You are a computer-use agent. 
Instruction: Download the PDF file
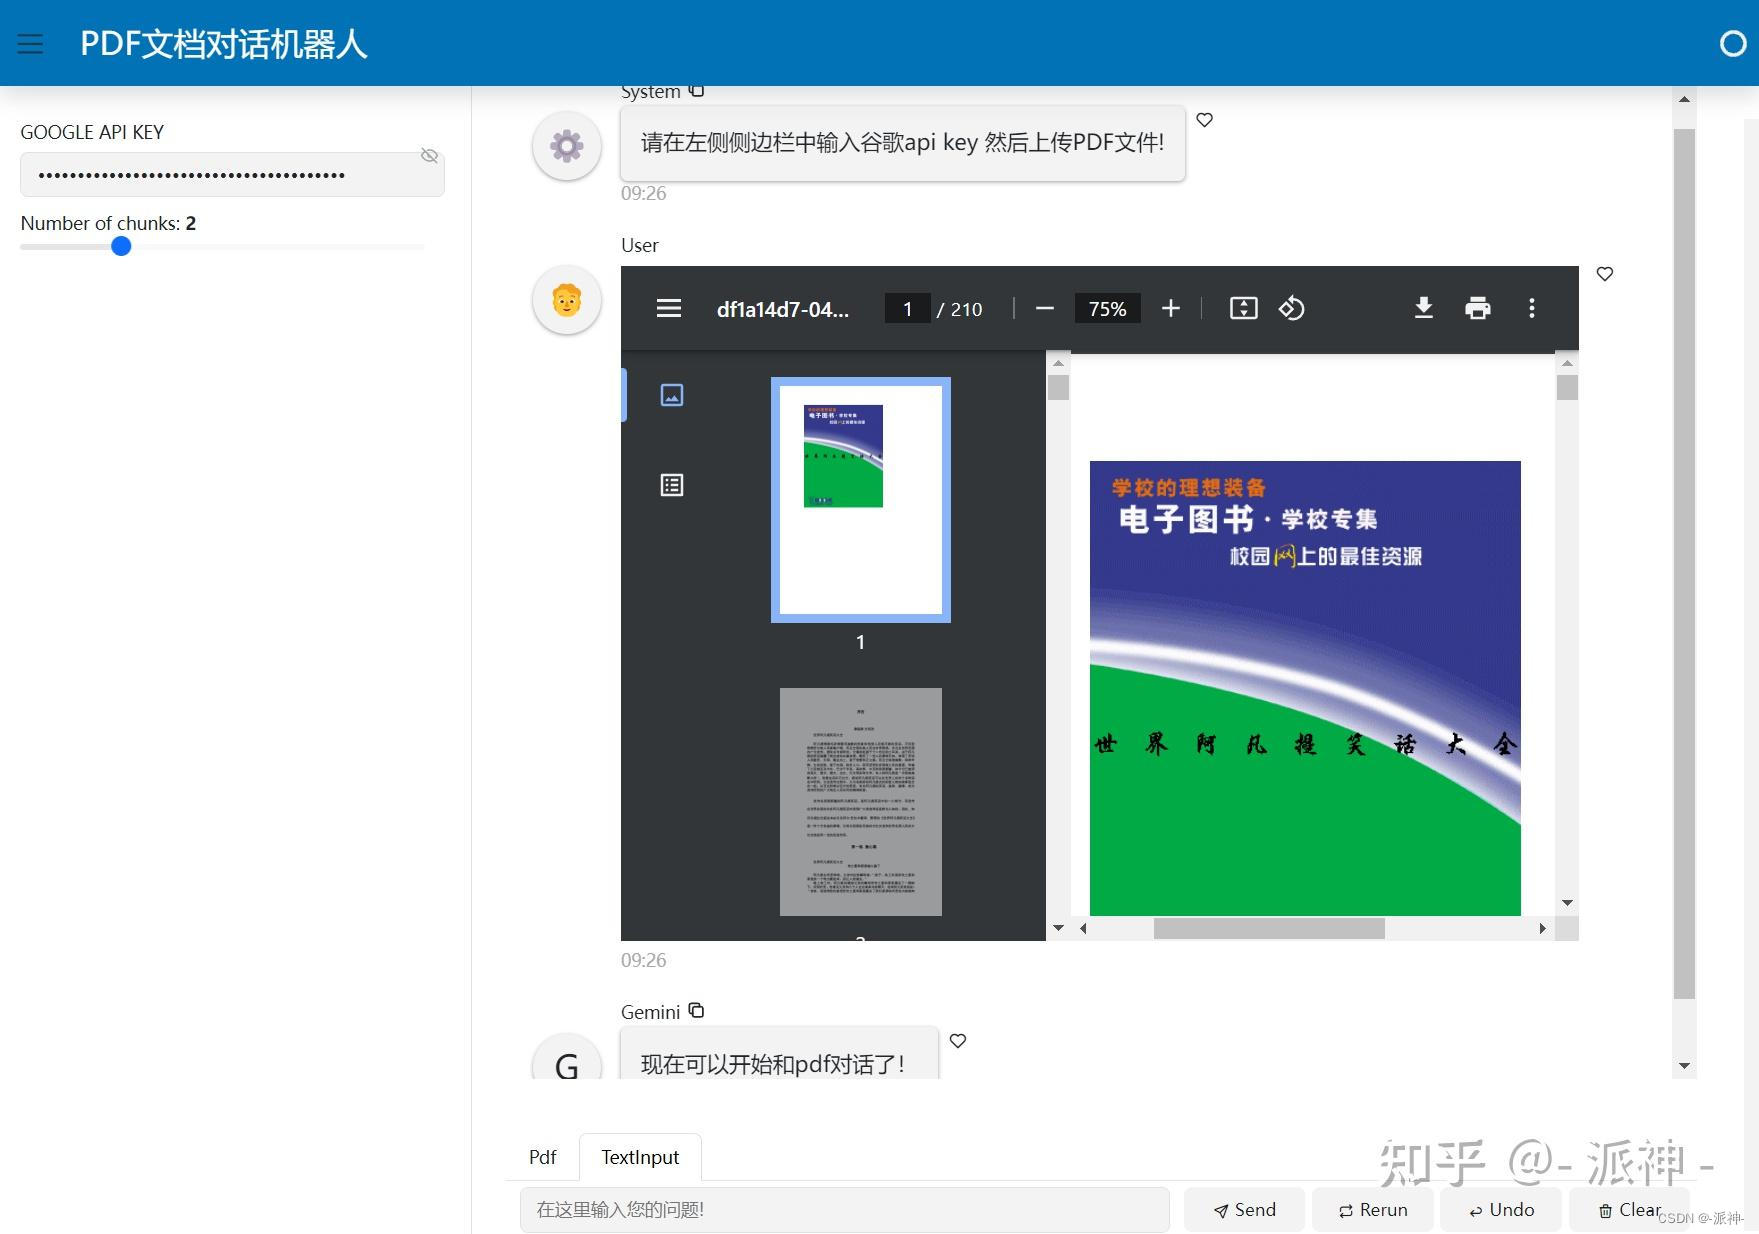pos(1424,308)
